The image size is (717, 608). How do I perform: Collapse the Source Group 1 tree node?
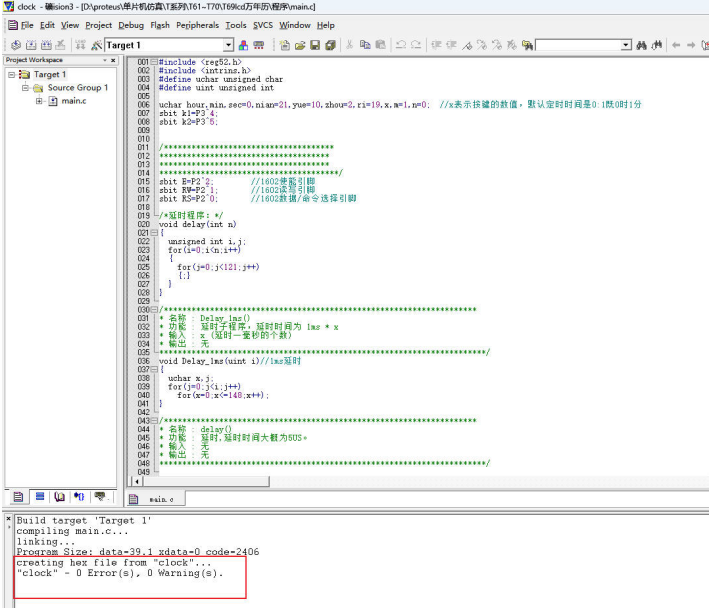[x=26, y=88]
